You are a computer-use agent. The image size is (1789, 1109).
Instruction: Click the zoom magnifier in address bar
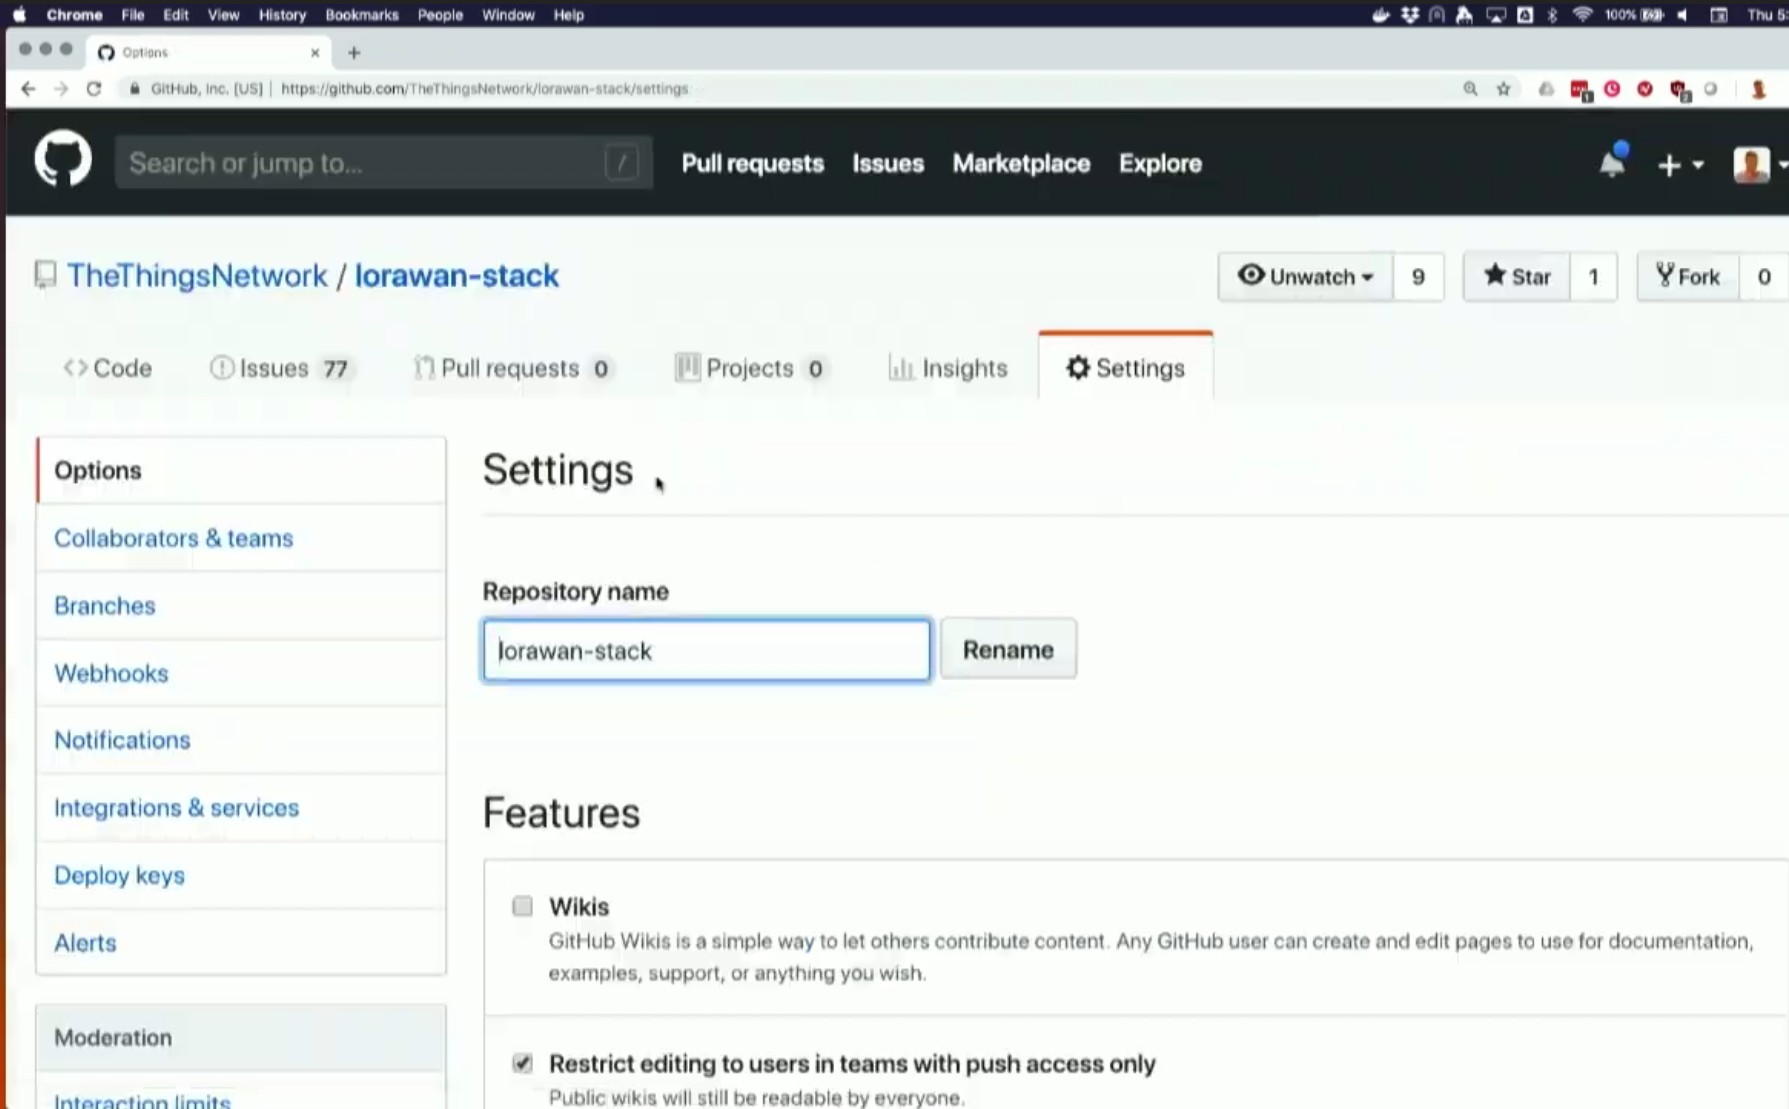(1470, 89)
